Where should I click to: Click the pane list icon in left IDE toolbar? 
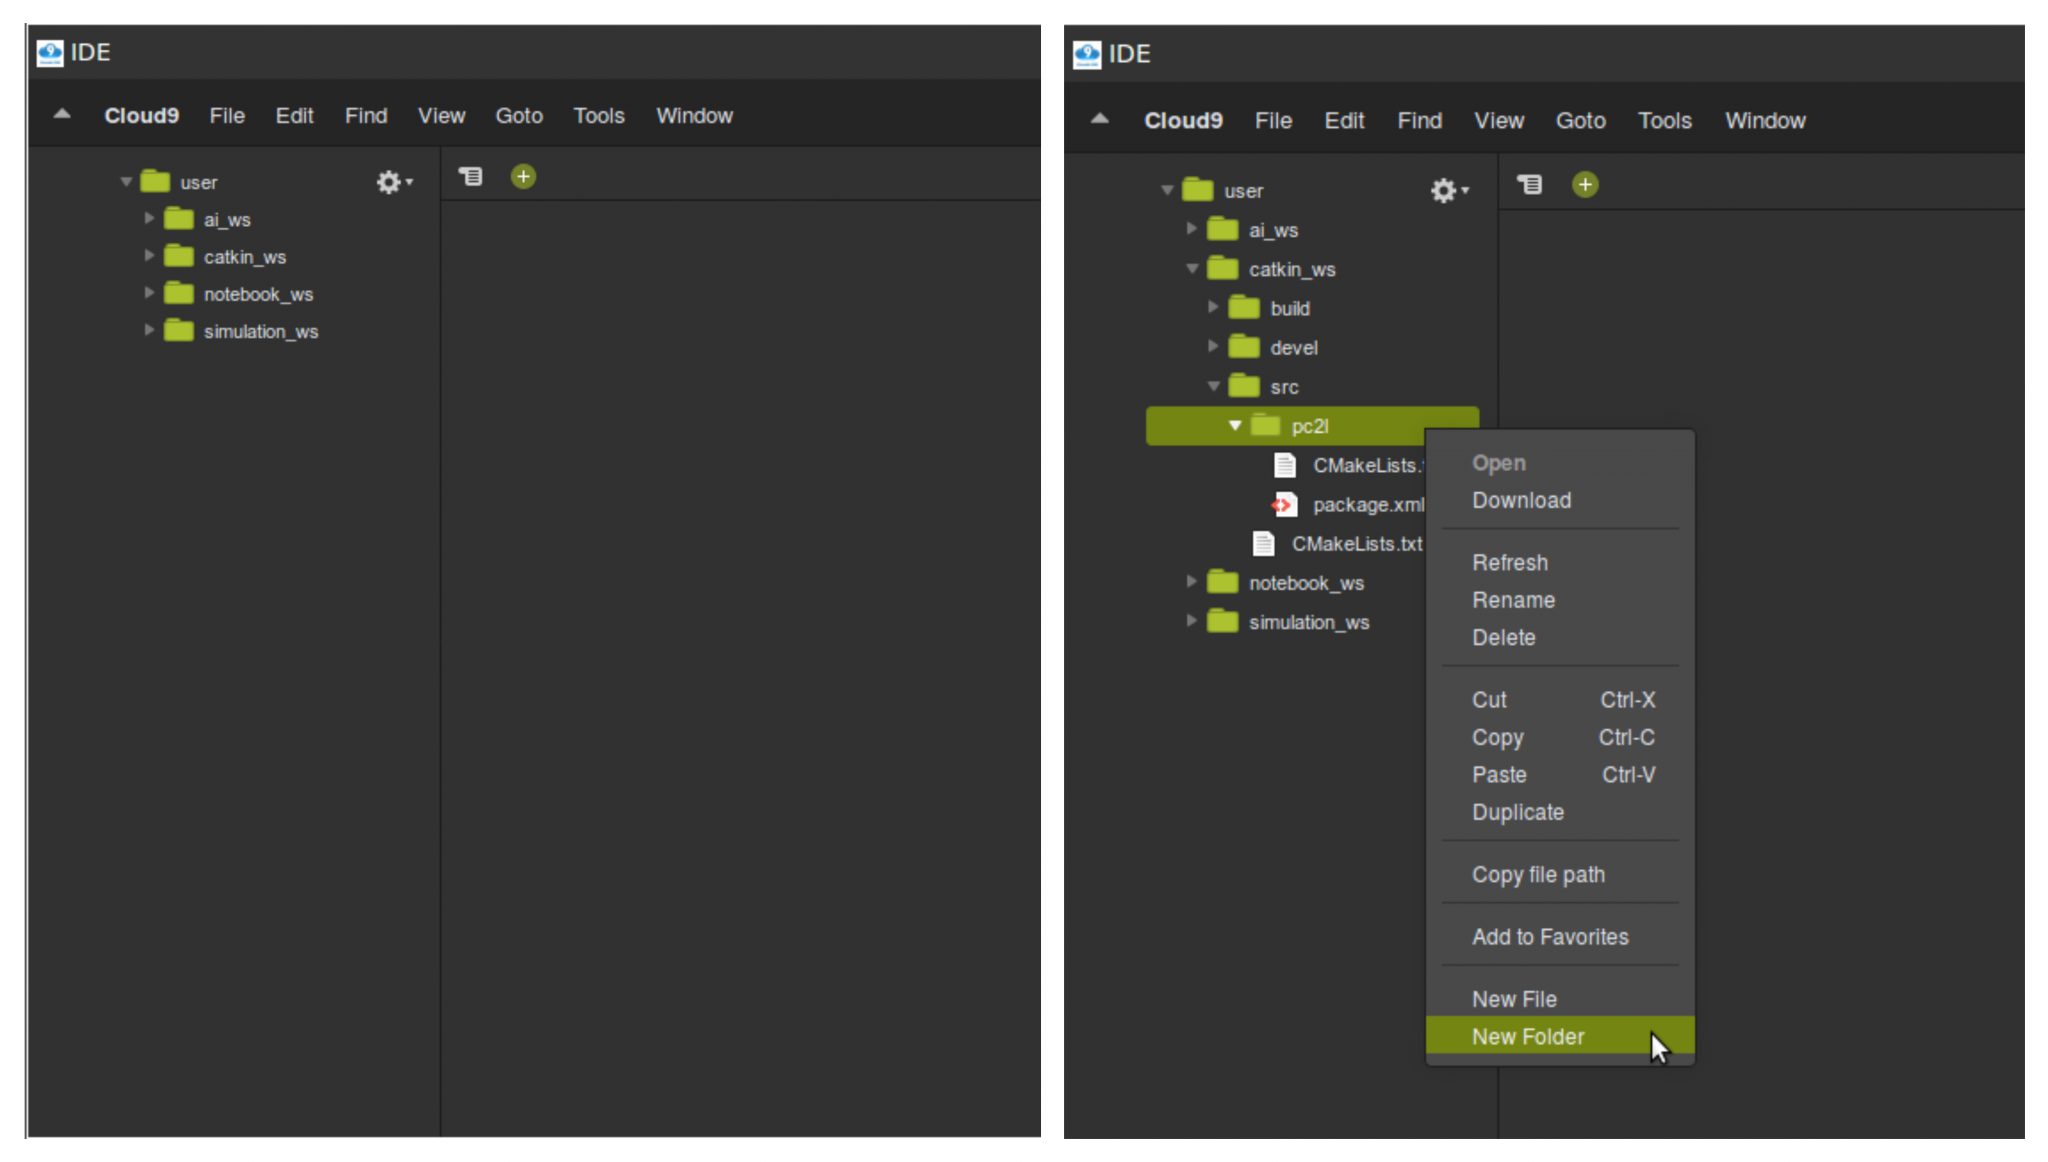pyautogui.click(x=470, y=177)
